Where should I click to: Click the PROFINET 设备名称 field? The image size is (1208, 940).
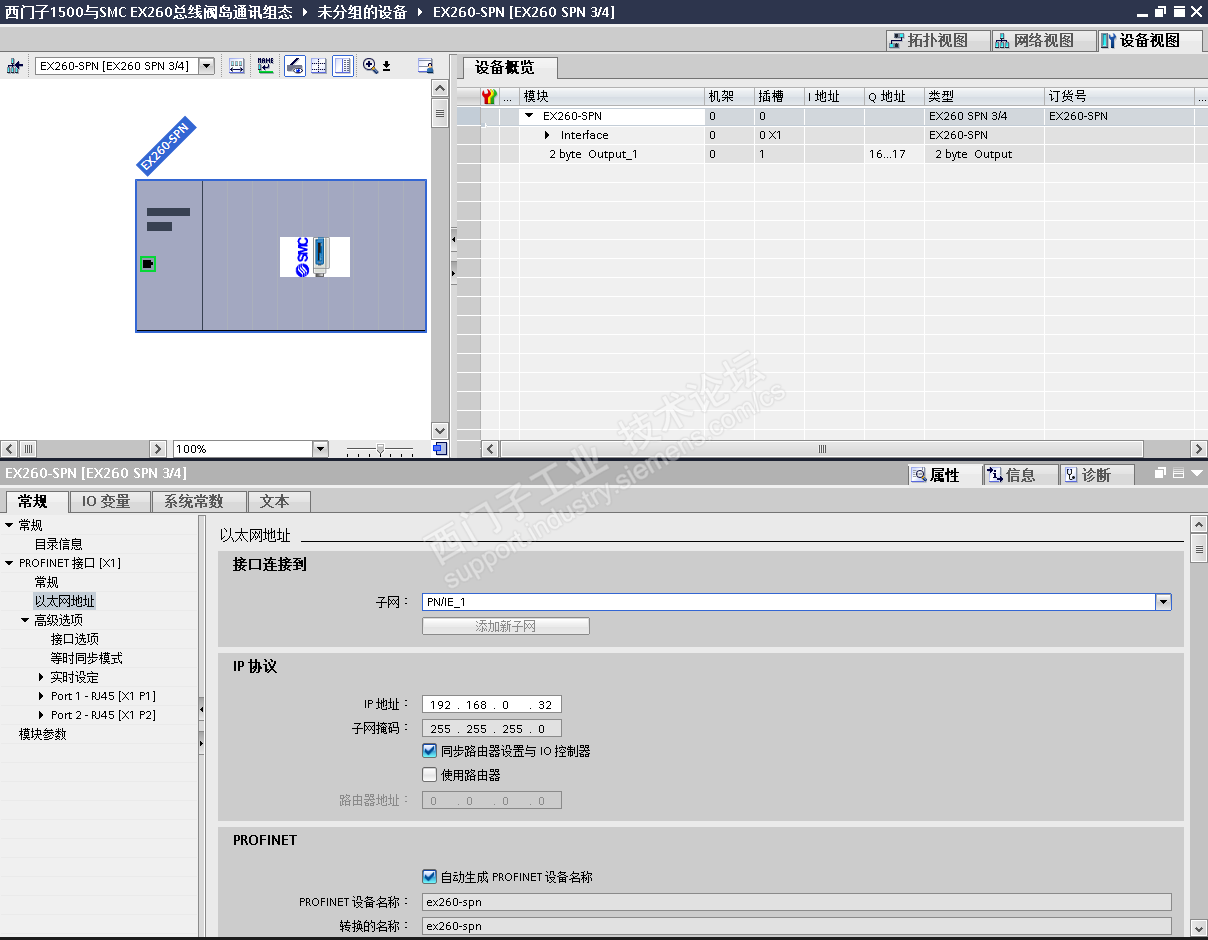pos(797,902)
